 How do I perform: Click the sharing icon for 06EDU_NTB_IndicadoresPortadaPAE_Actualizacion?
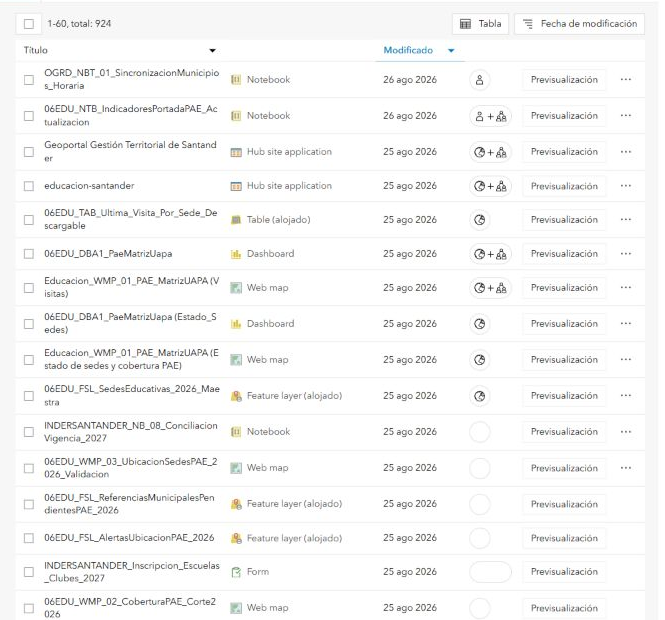tap(490, 116)
